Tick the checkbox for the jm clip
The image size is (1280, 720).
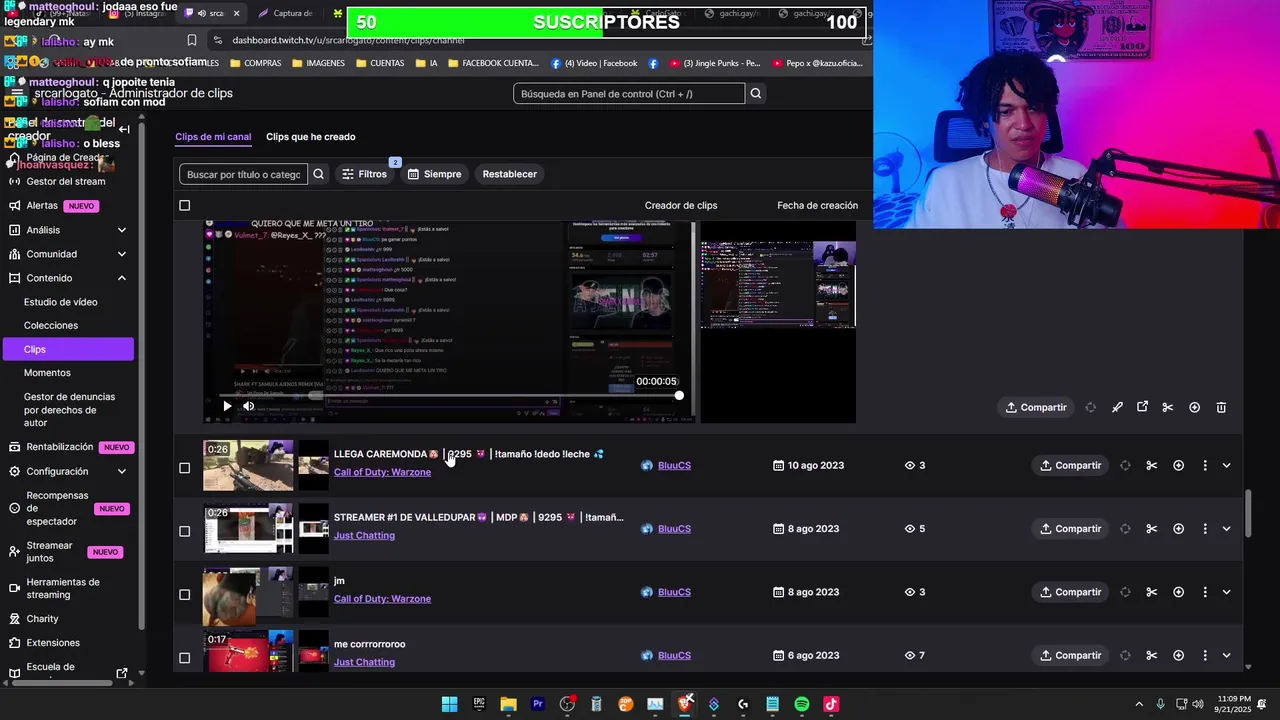[184, 595]
